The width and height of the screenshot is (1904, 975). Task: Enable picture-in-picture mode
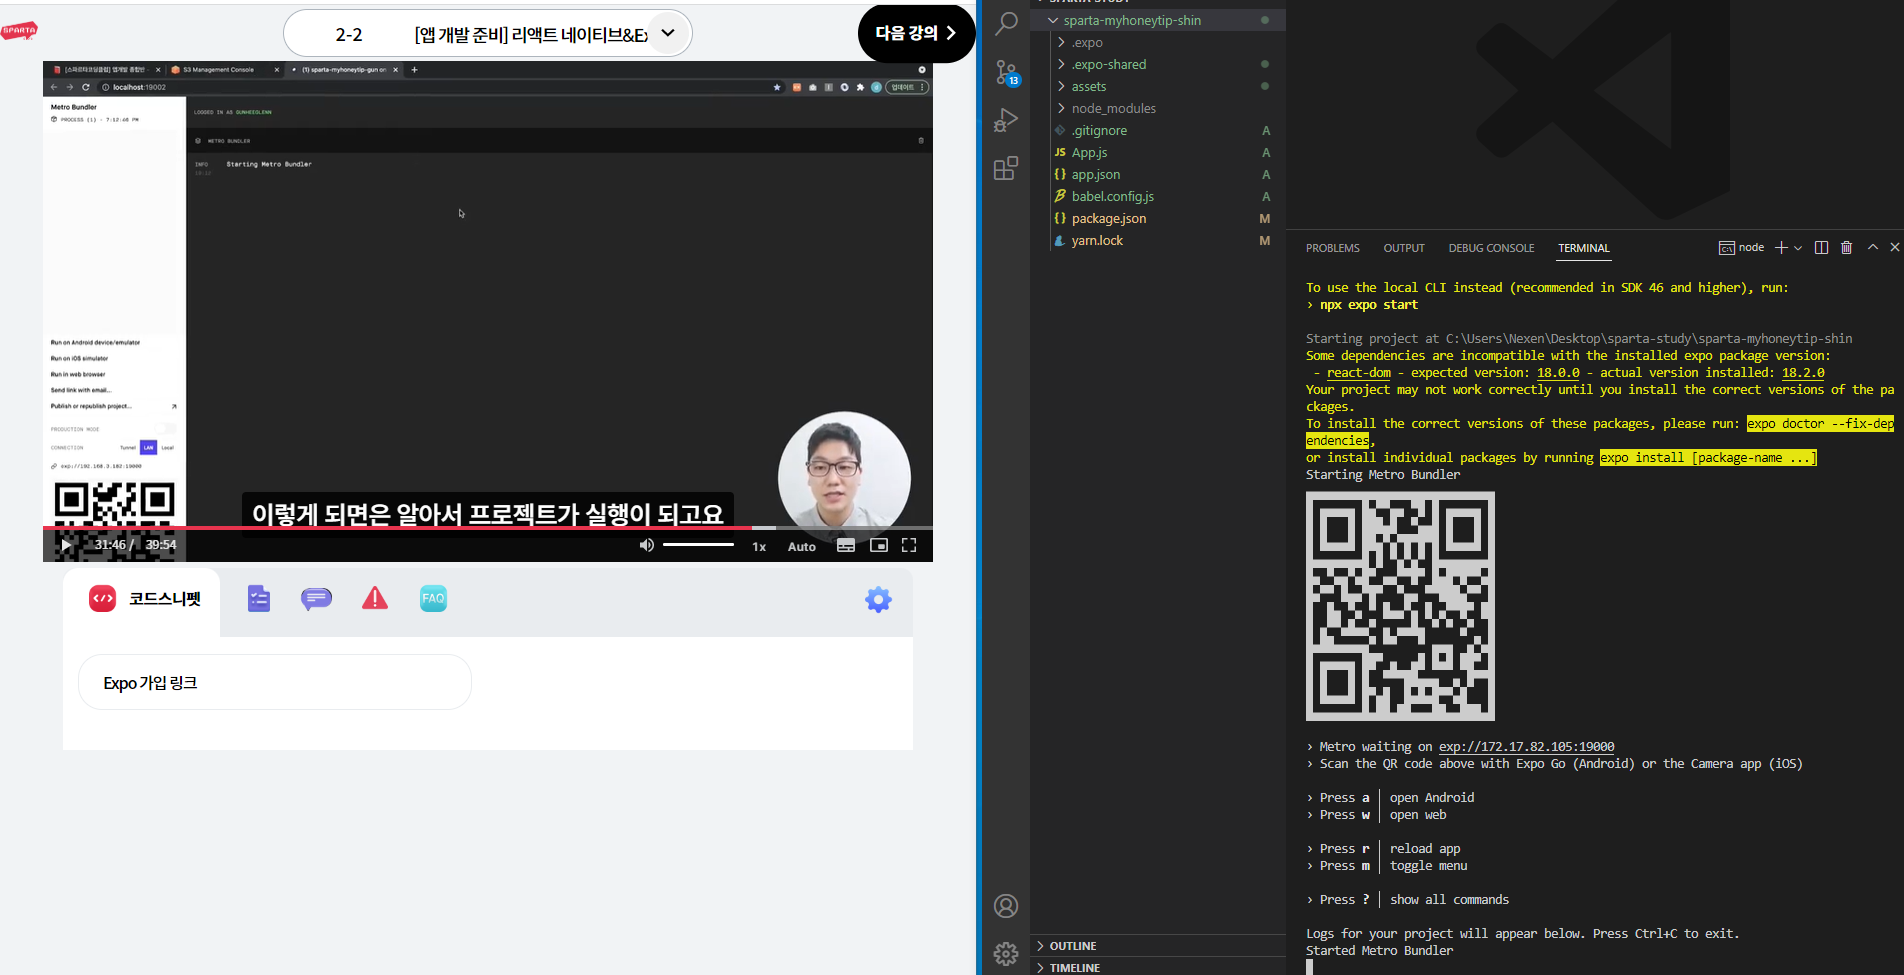pos(879,545)
